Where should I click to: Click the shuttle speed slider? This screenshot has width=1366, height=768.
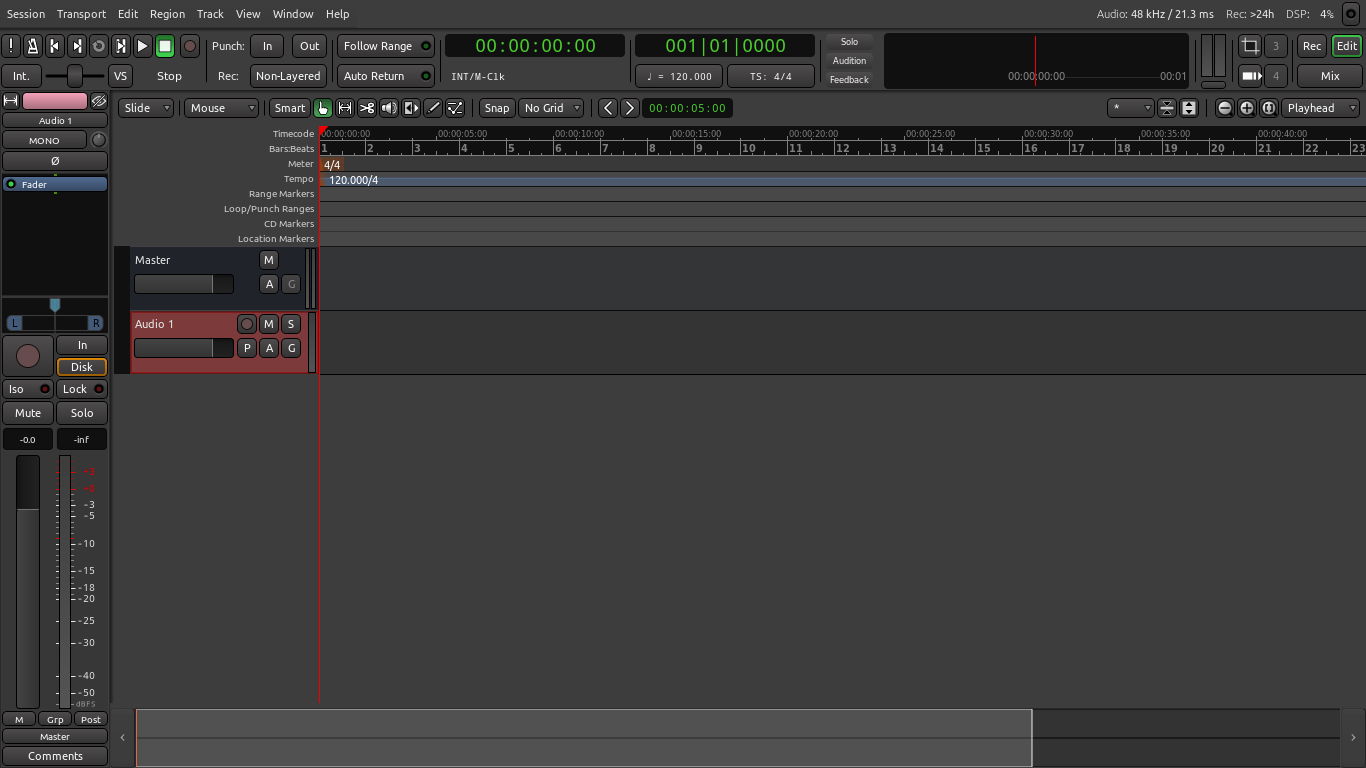tap(74, 76)
